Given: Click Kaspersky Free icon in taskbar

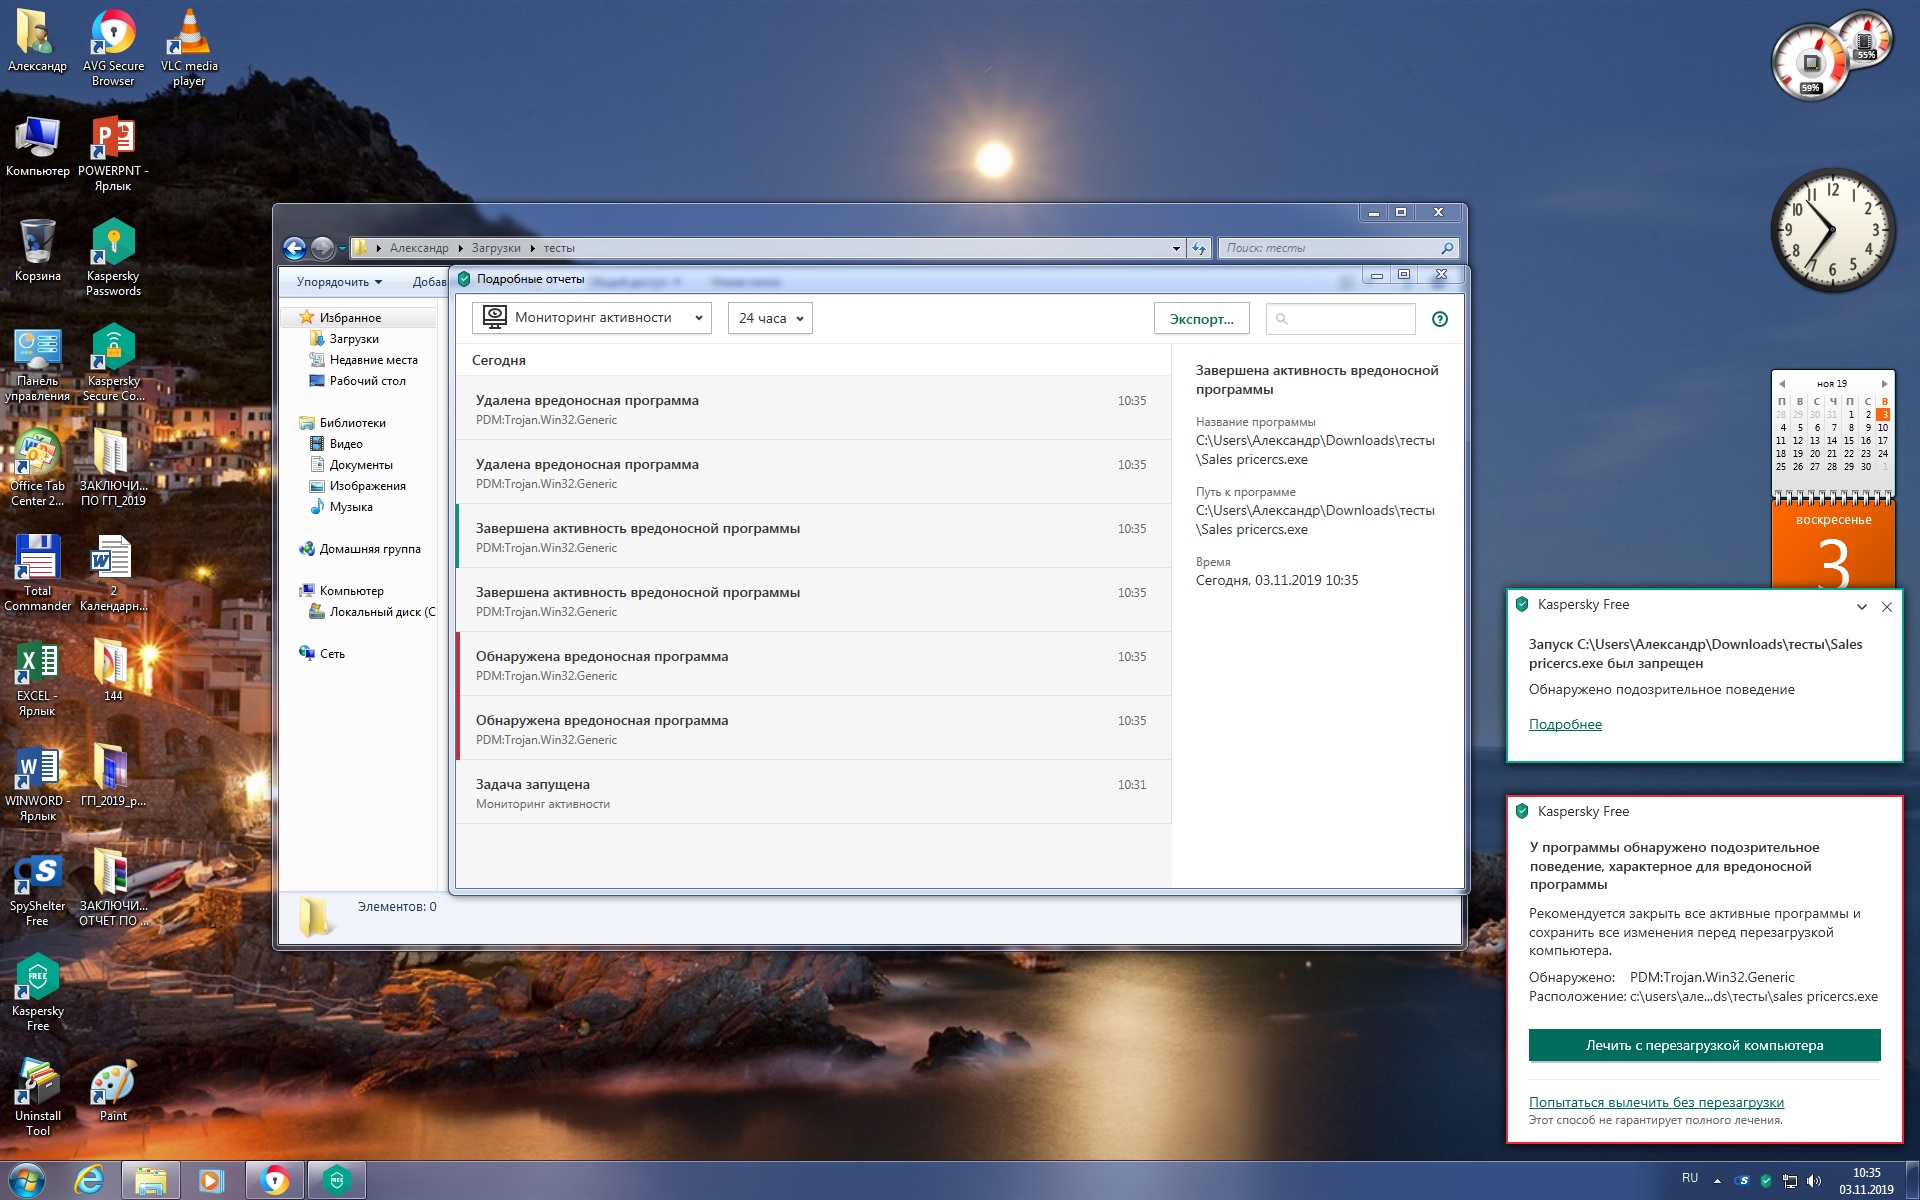Looking at the screenshot, I should pyautogui.click(x=337, y=1180).
